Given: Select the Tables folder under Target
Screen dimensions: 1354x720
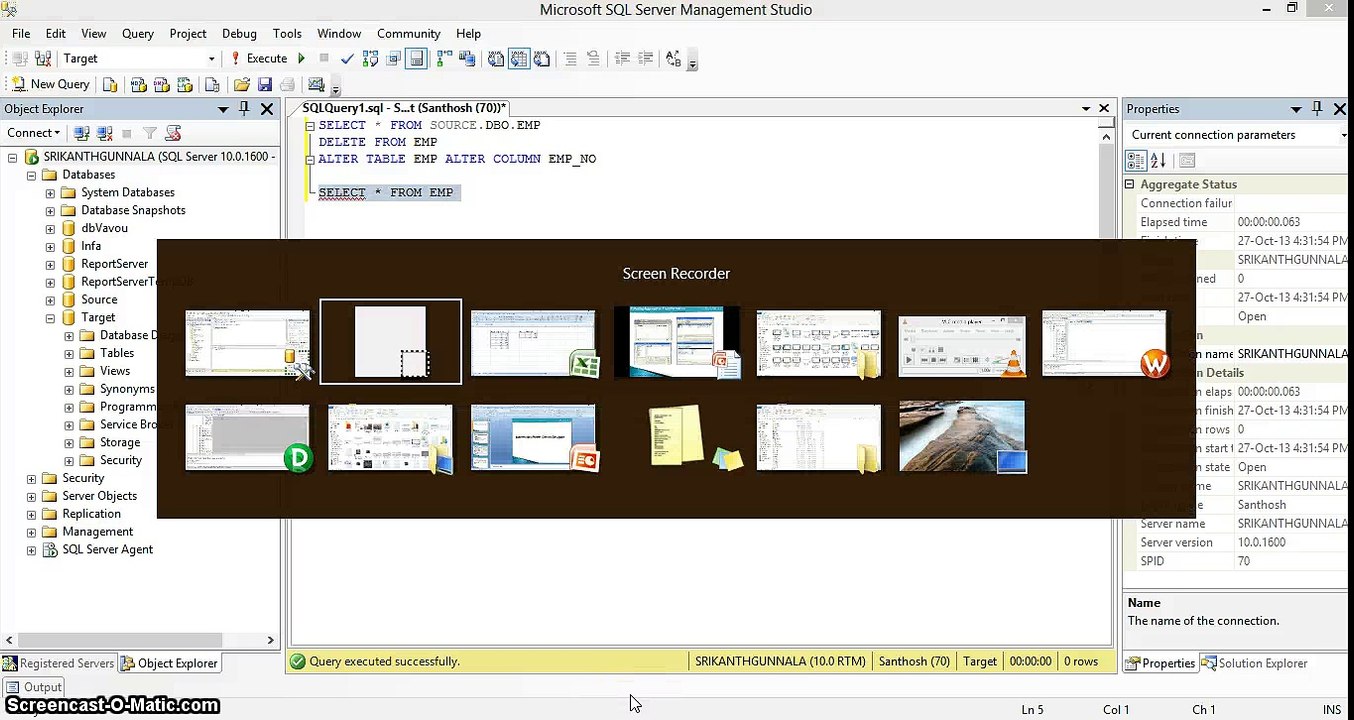Looking at the screenshot, I should tap(117, 353).
